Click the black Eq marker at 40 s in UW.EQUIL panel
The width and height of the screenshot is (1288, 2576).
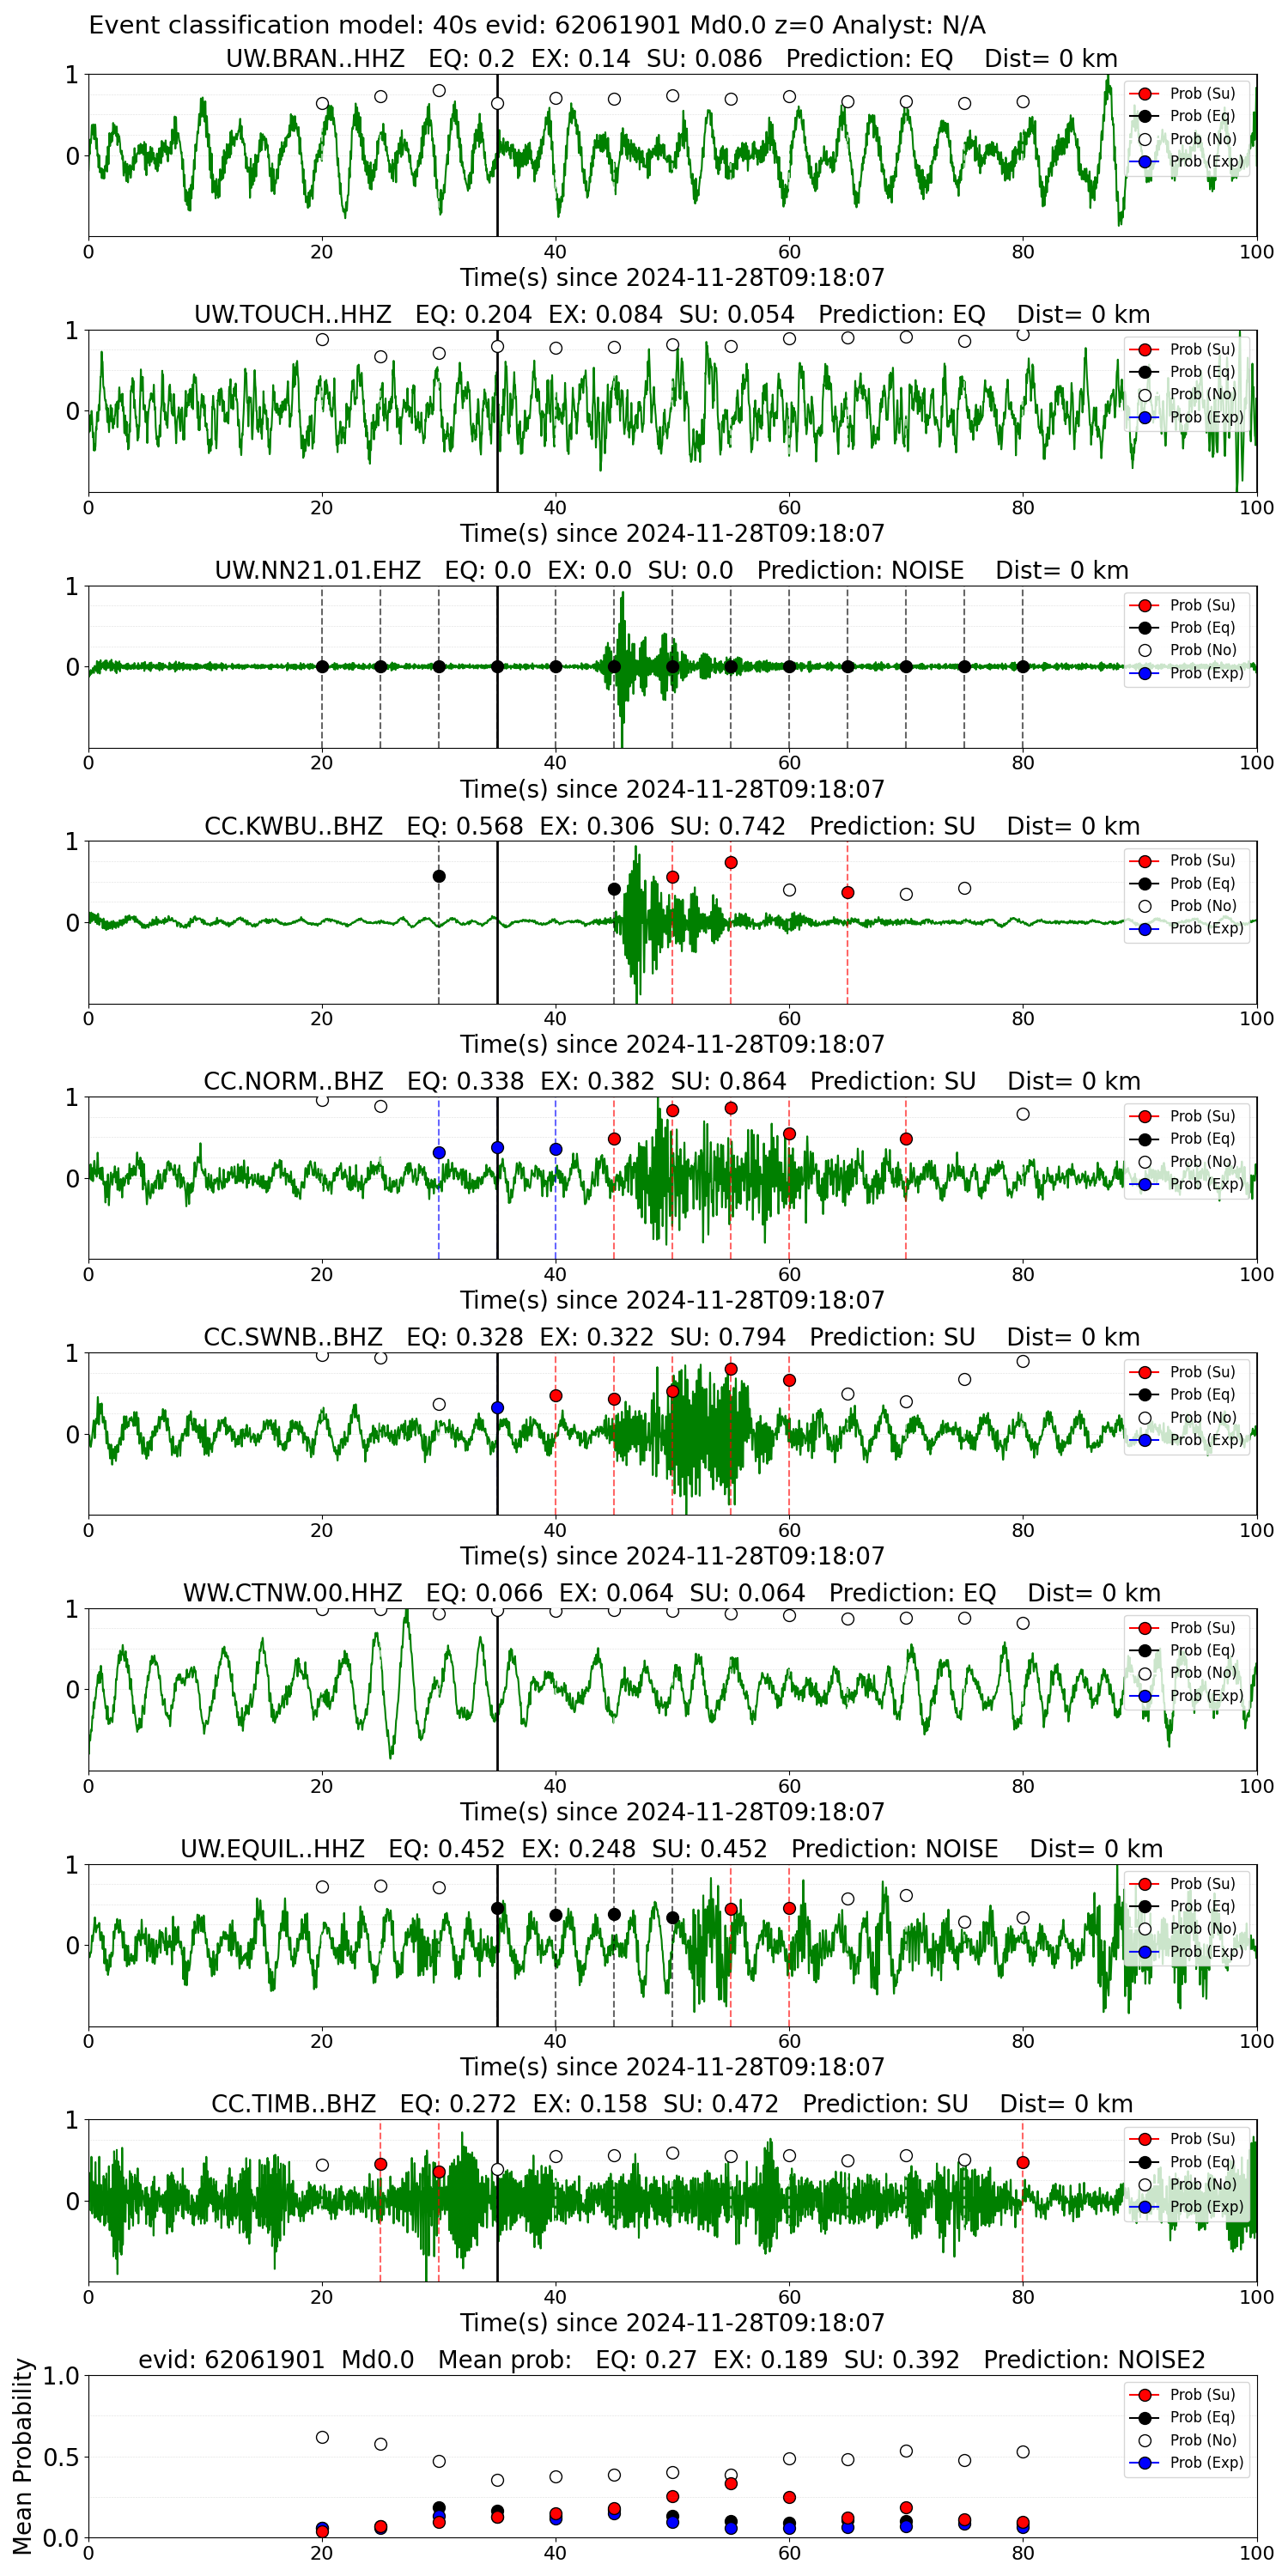(x=556, y=1915)
